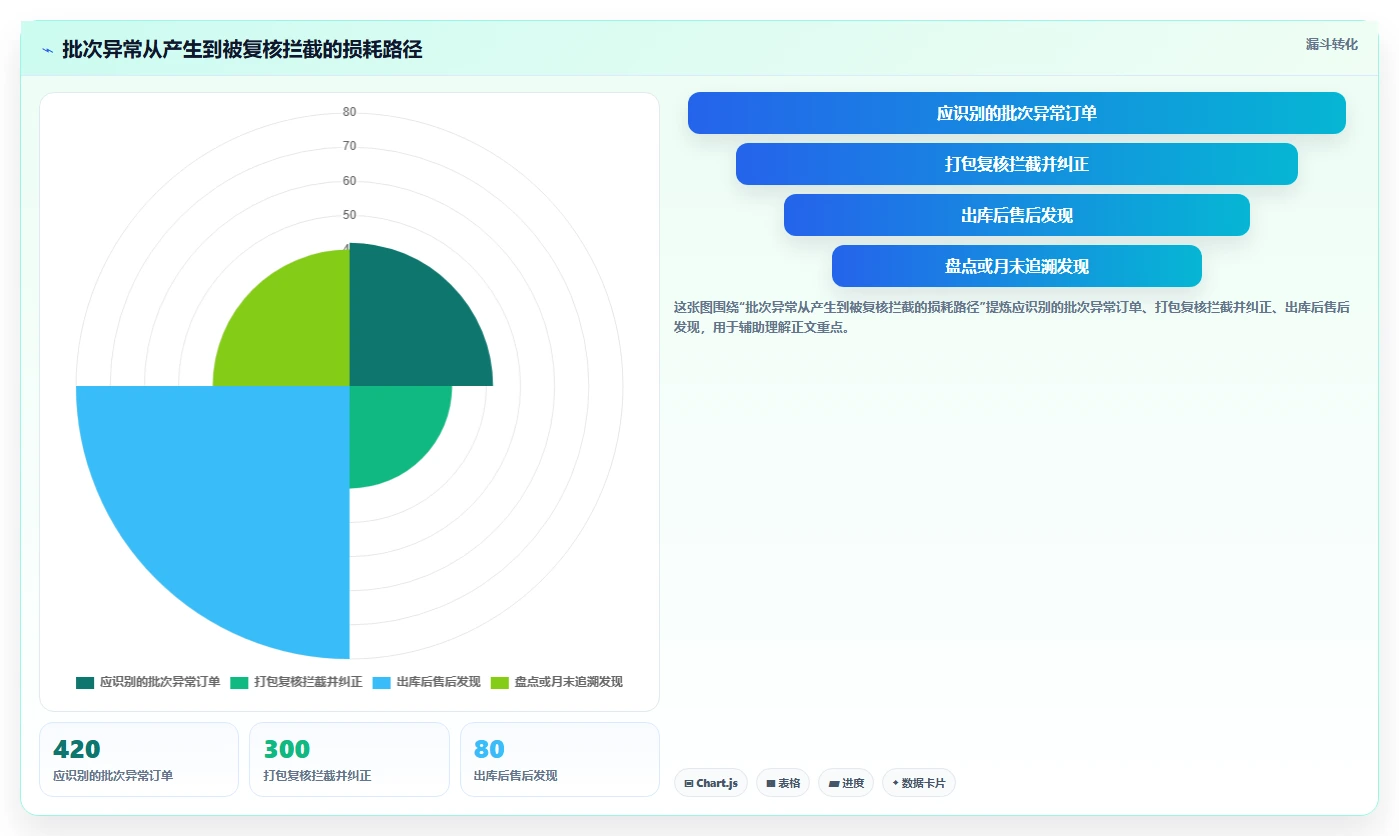This screenshot has height=836, width=1399.
Task: Click the axis label 80
Action: click(x=349, y=112)
